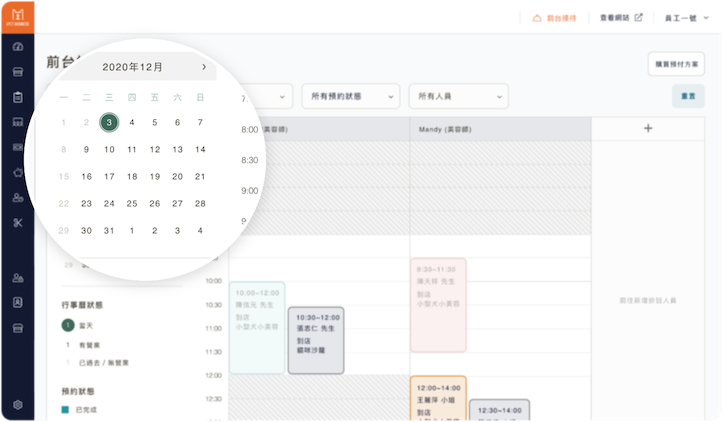This screenshot has width=723, height=422.
Task: Open the dashboard gauge icon in sidebar
Action: click(x=18, y=47)
